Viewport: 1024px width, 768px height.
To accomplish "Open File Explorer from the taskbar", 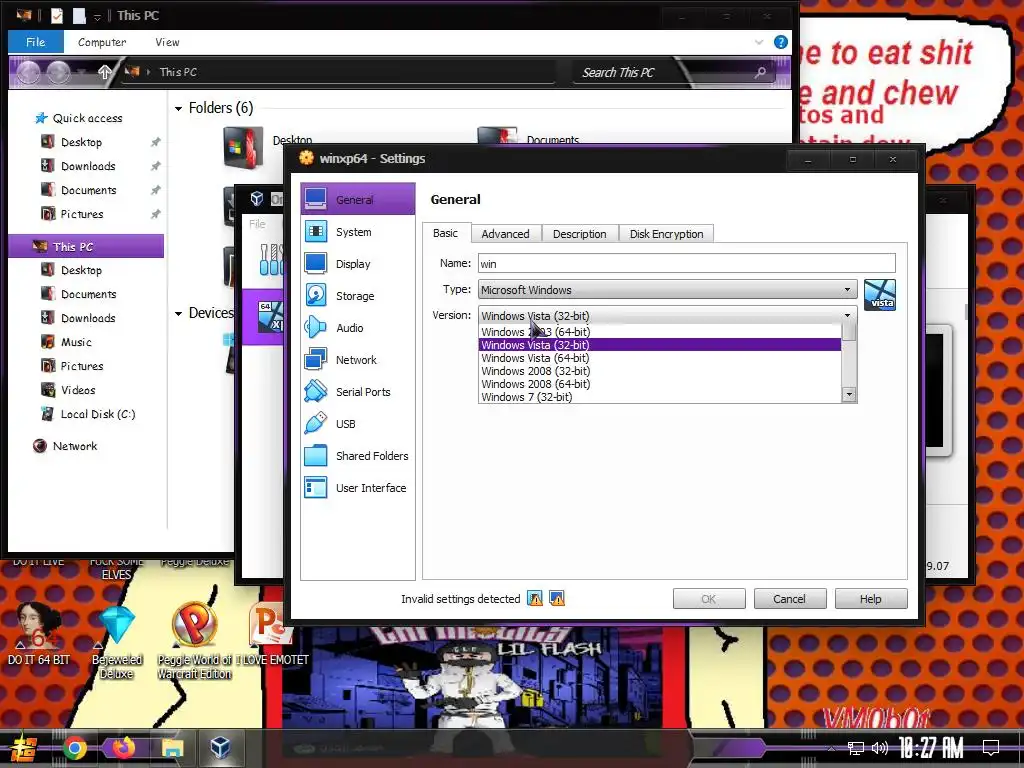I will pyautogui.click(x=172, y=748).
